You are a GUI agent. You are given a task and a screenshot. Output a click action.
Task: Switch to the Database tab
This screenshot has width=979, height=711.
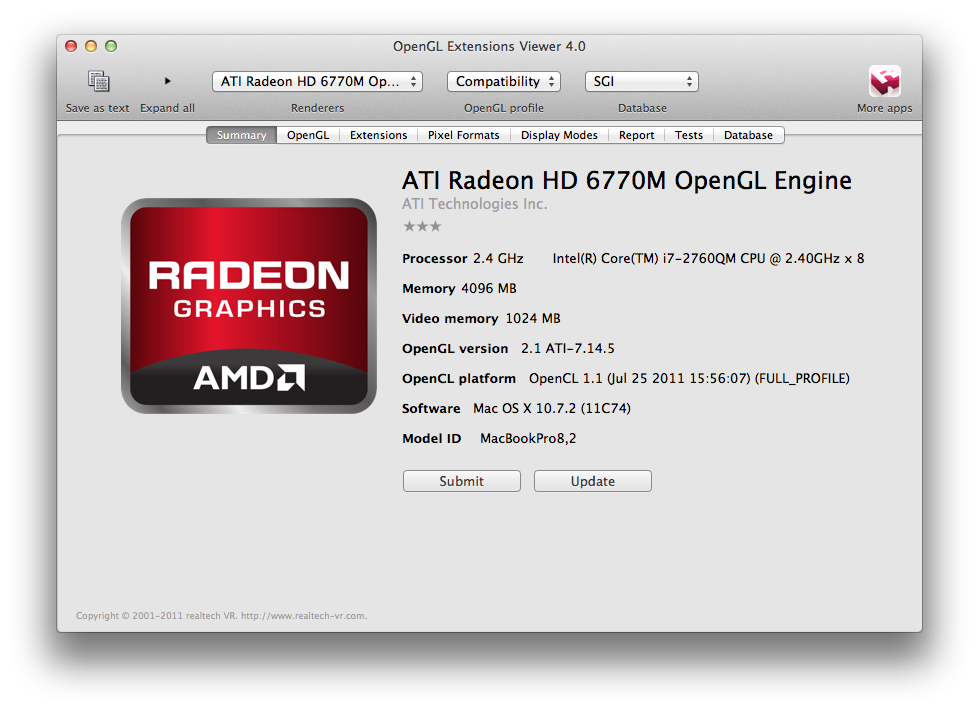tap(748, 135)
